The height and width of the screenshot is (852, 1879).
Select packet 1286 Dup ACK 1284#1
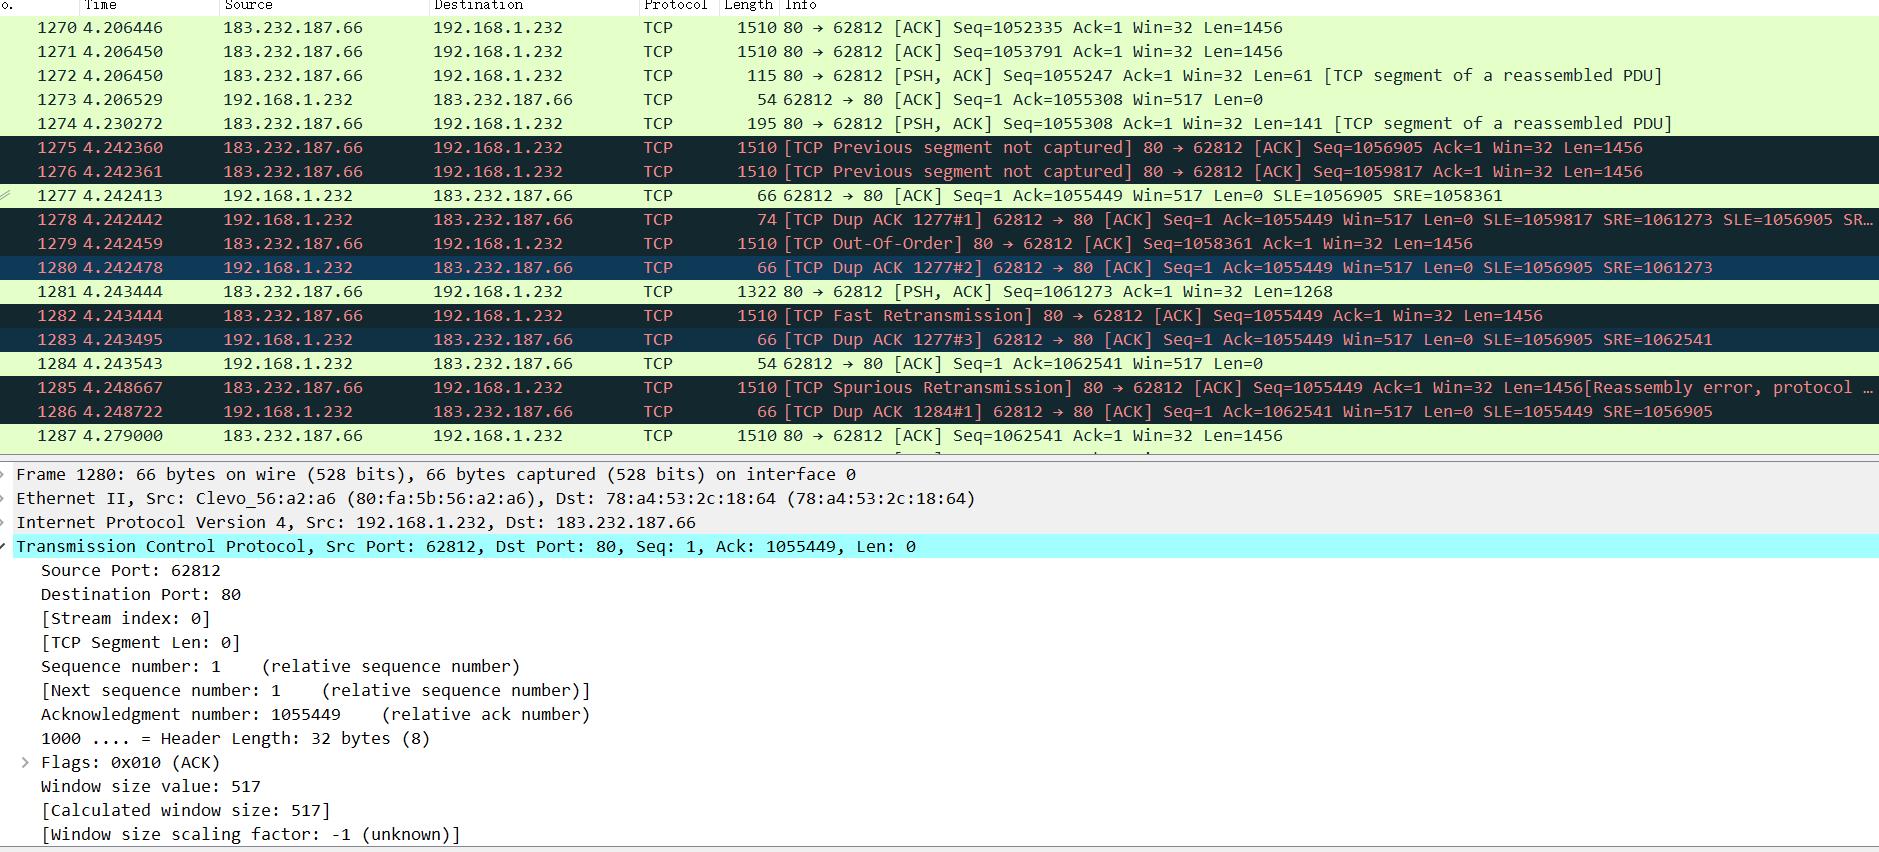tap(939, 412)
